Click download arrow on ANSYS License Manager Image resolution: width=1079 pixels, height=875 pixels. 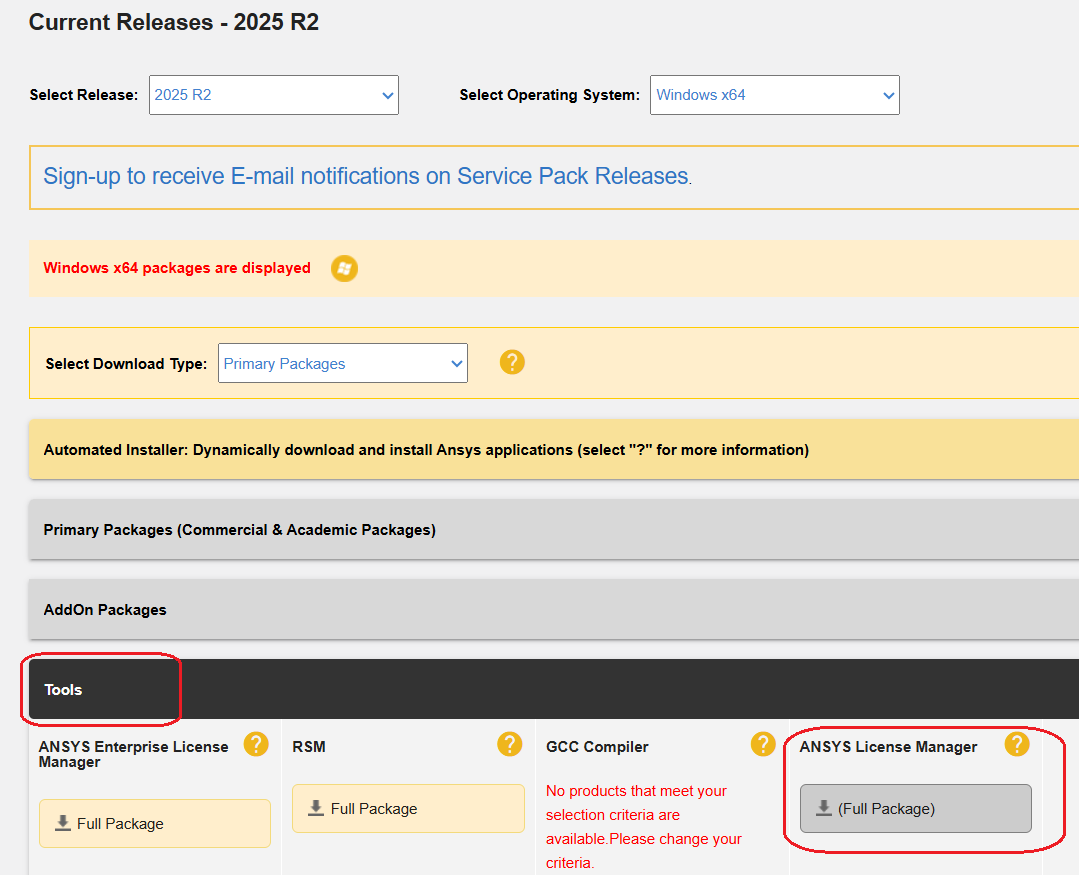(824, 808)
